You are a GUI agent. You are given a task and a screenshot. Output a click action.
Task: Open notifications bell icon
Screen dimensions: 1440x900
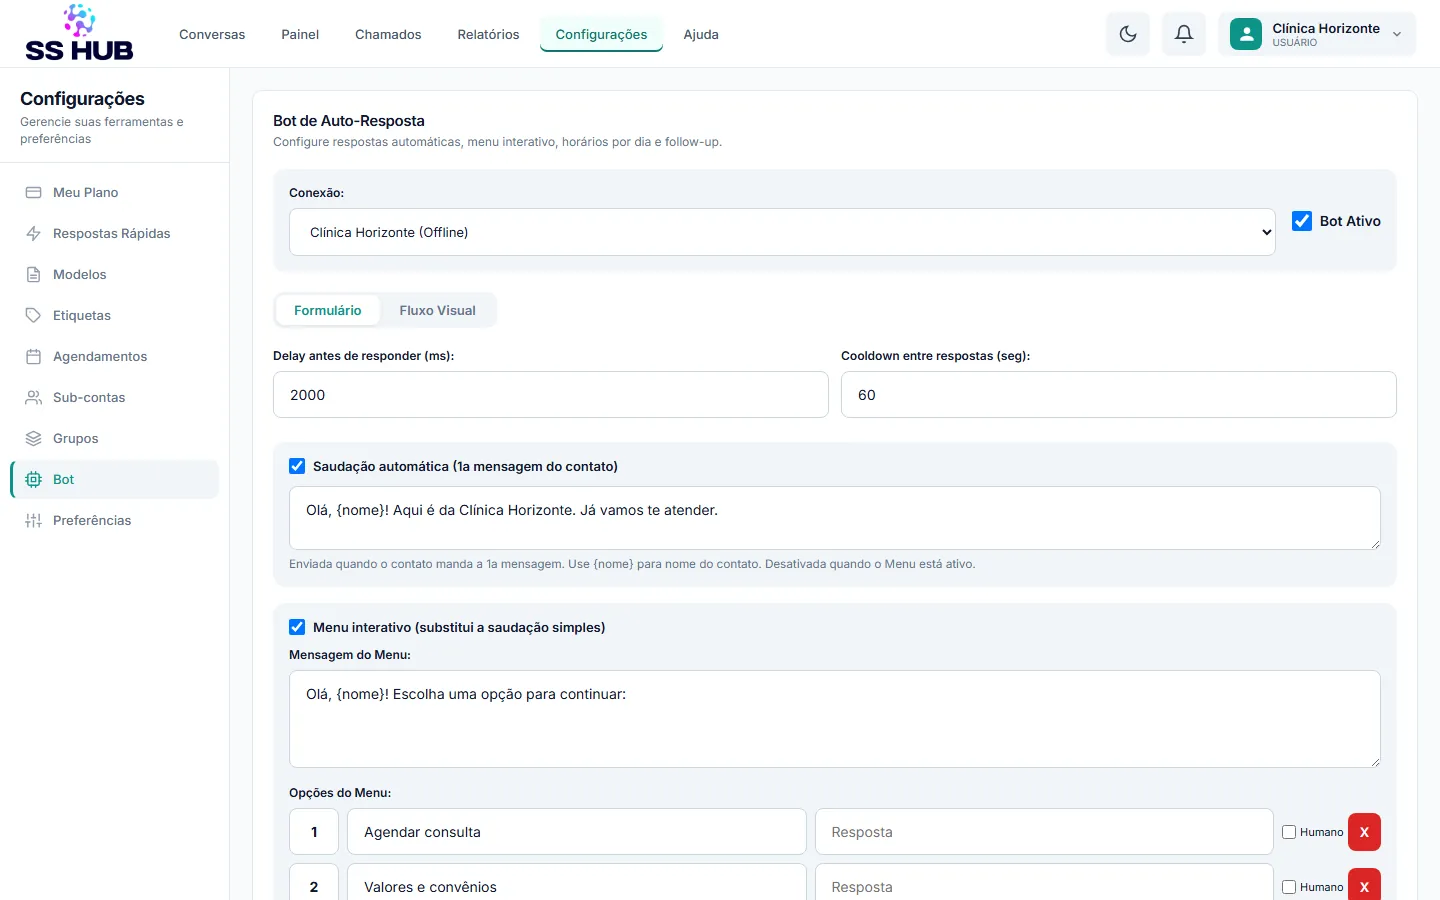pyautogui.click(x=1184, y=34)
